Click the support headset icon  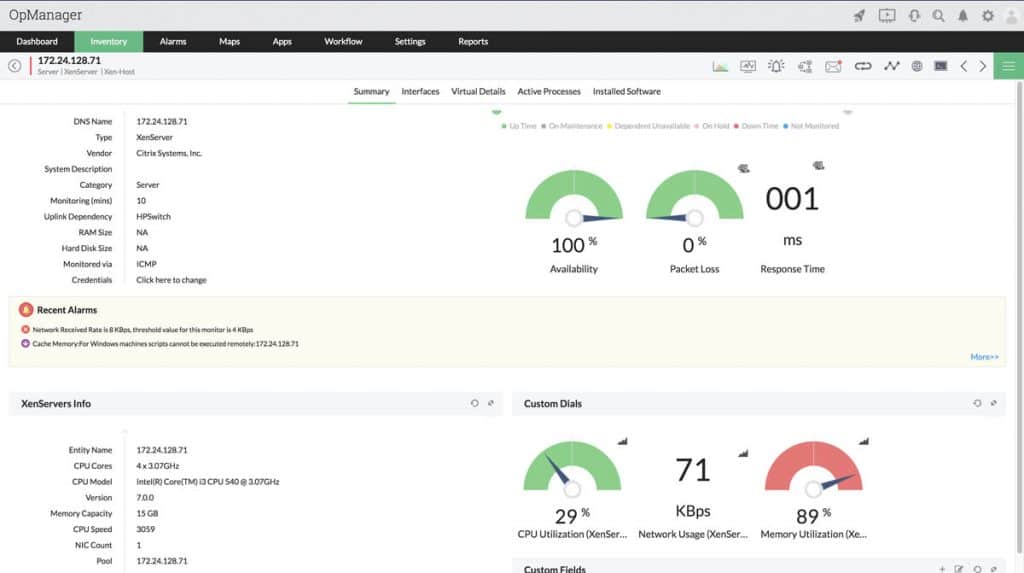tap(914, 16)
